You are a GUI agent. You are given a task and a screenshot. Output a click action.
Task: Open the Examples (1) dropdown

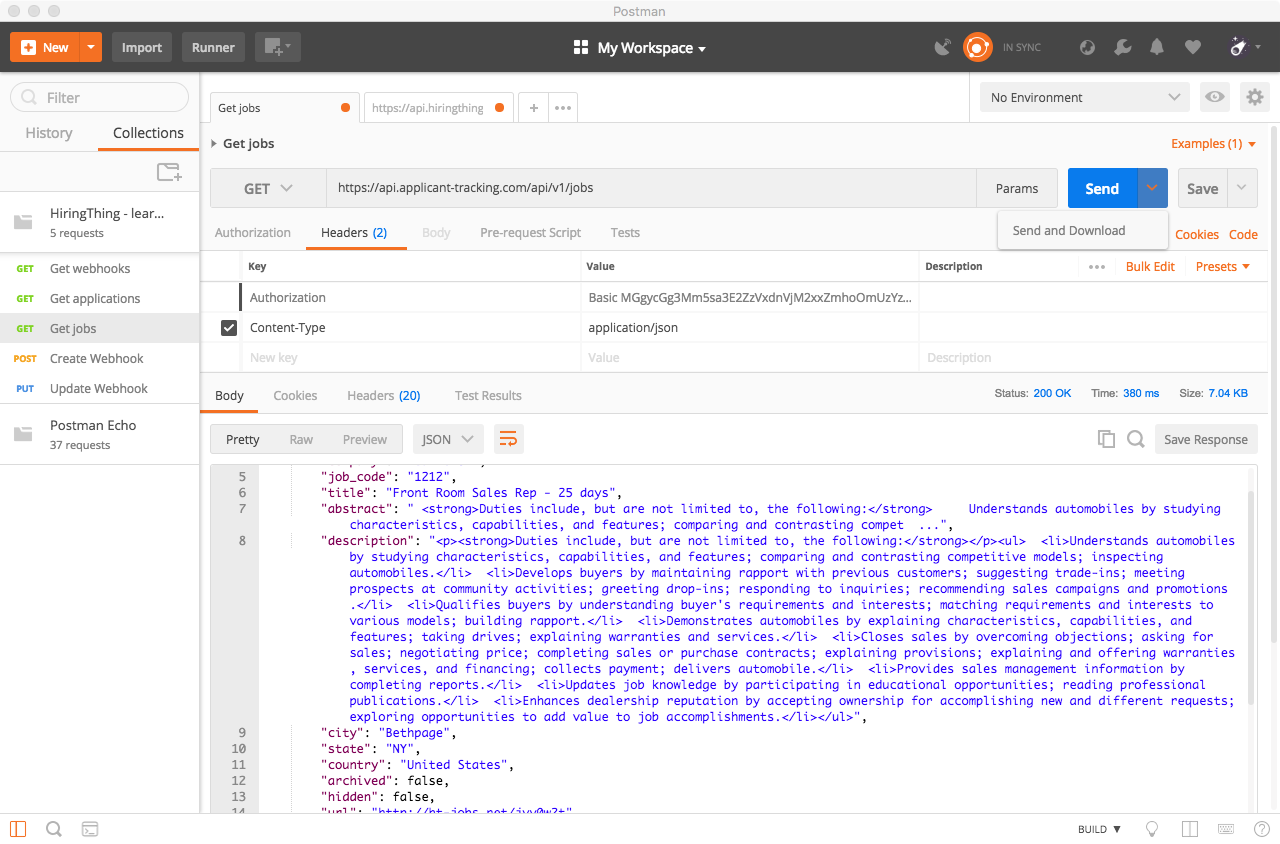(x=1213, y=144)
